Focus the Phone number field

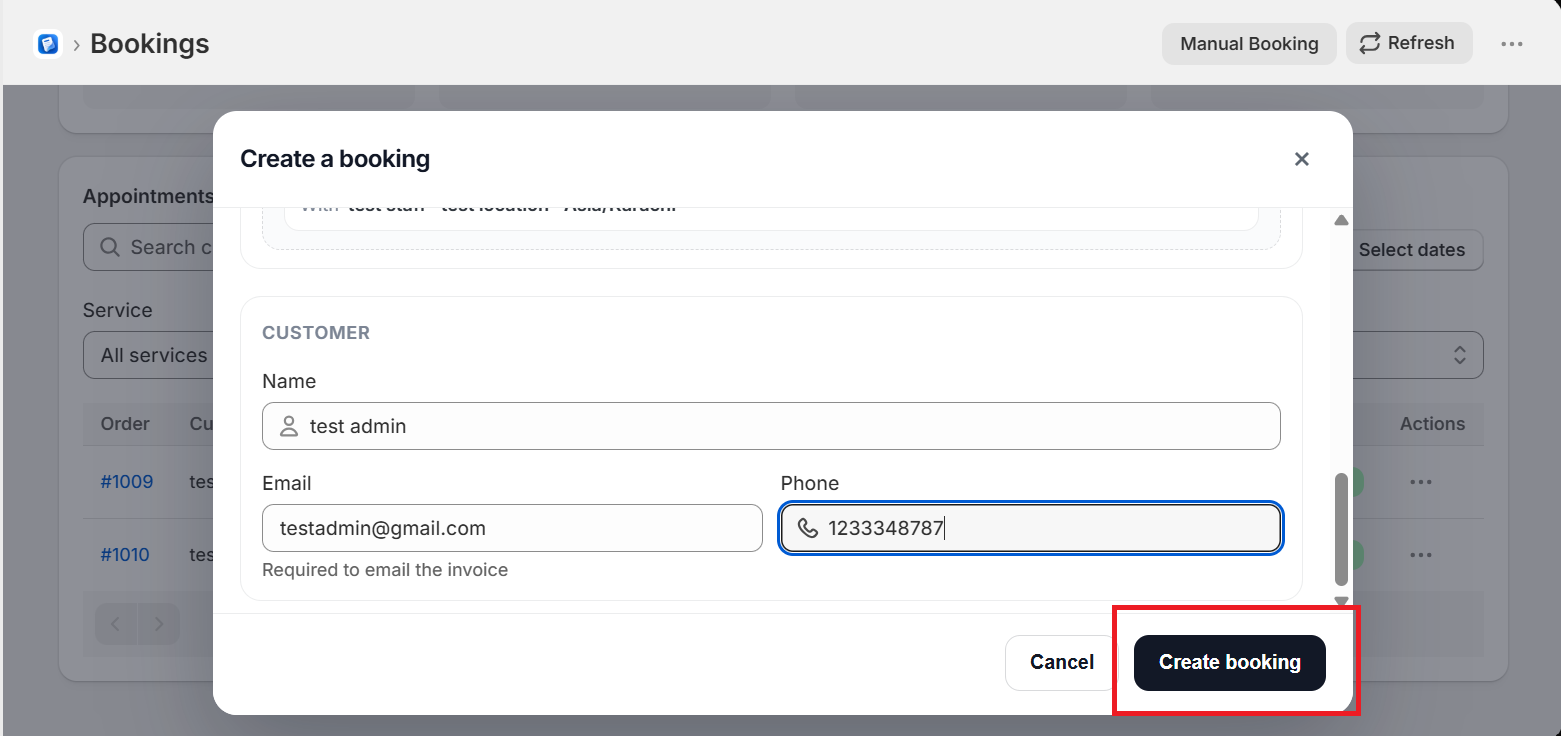(1031, 528)
